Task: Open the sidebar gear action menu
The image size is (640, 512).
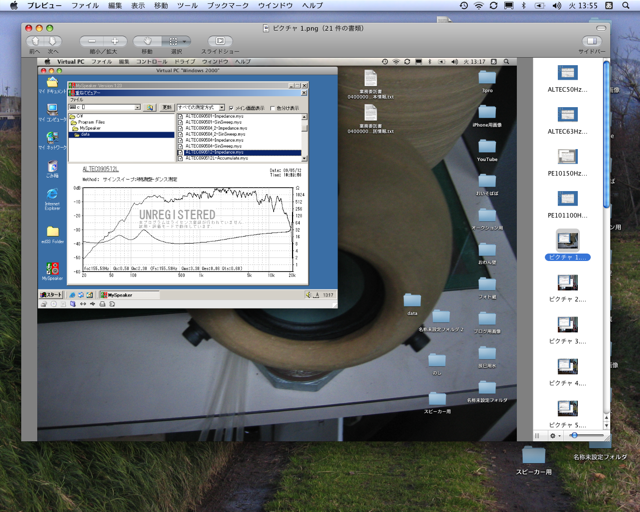Action: (555, 435)
